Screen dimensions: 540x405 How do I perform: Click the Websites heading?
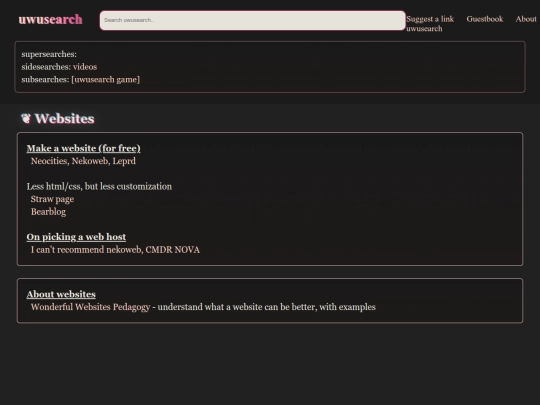pyautogui.click(x=64, y=118)
